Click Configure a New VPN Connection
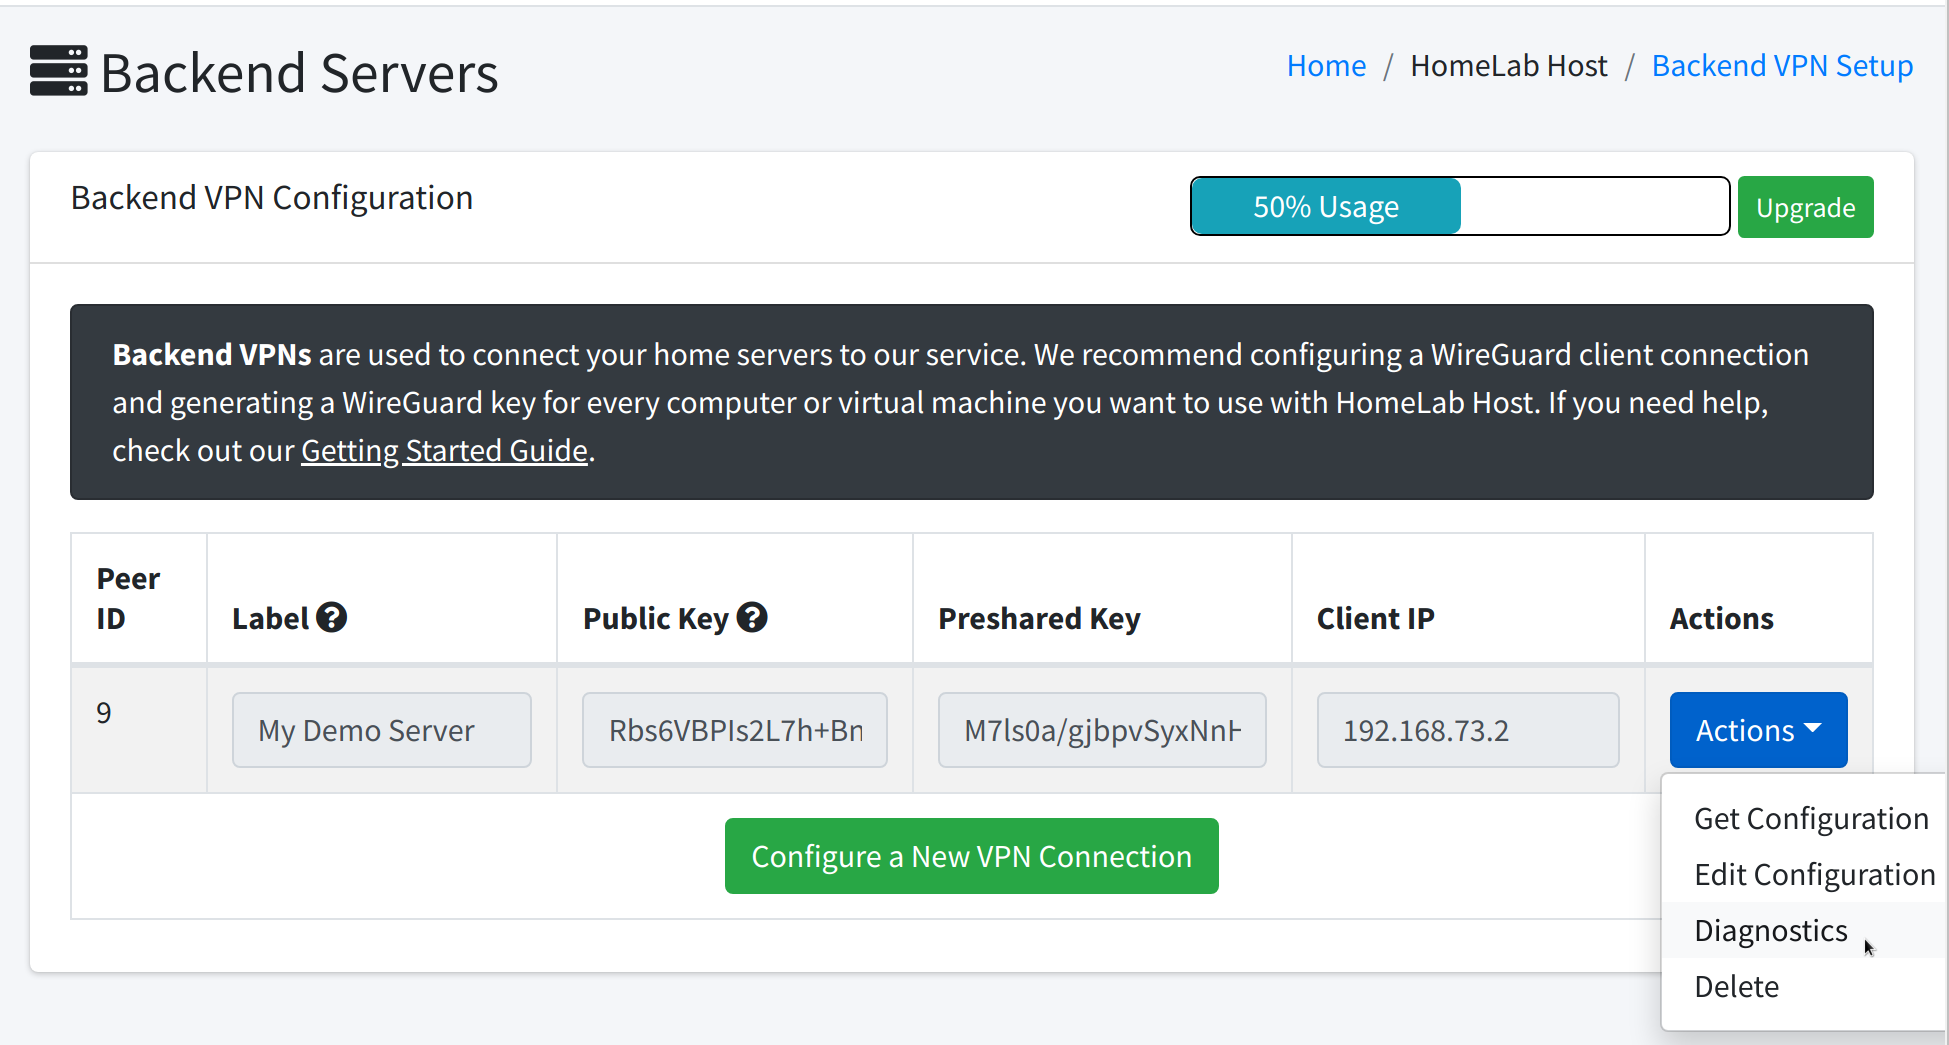This screenshot has height=1045, width=1949. [971, 856]
